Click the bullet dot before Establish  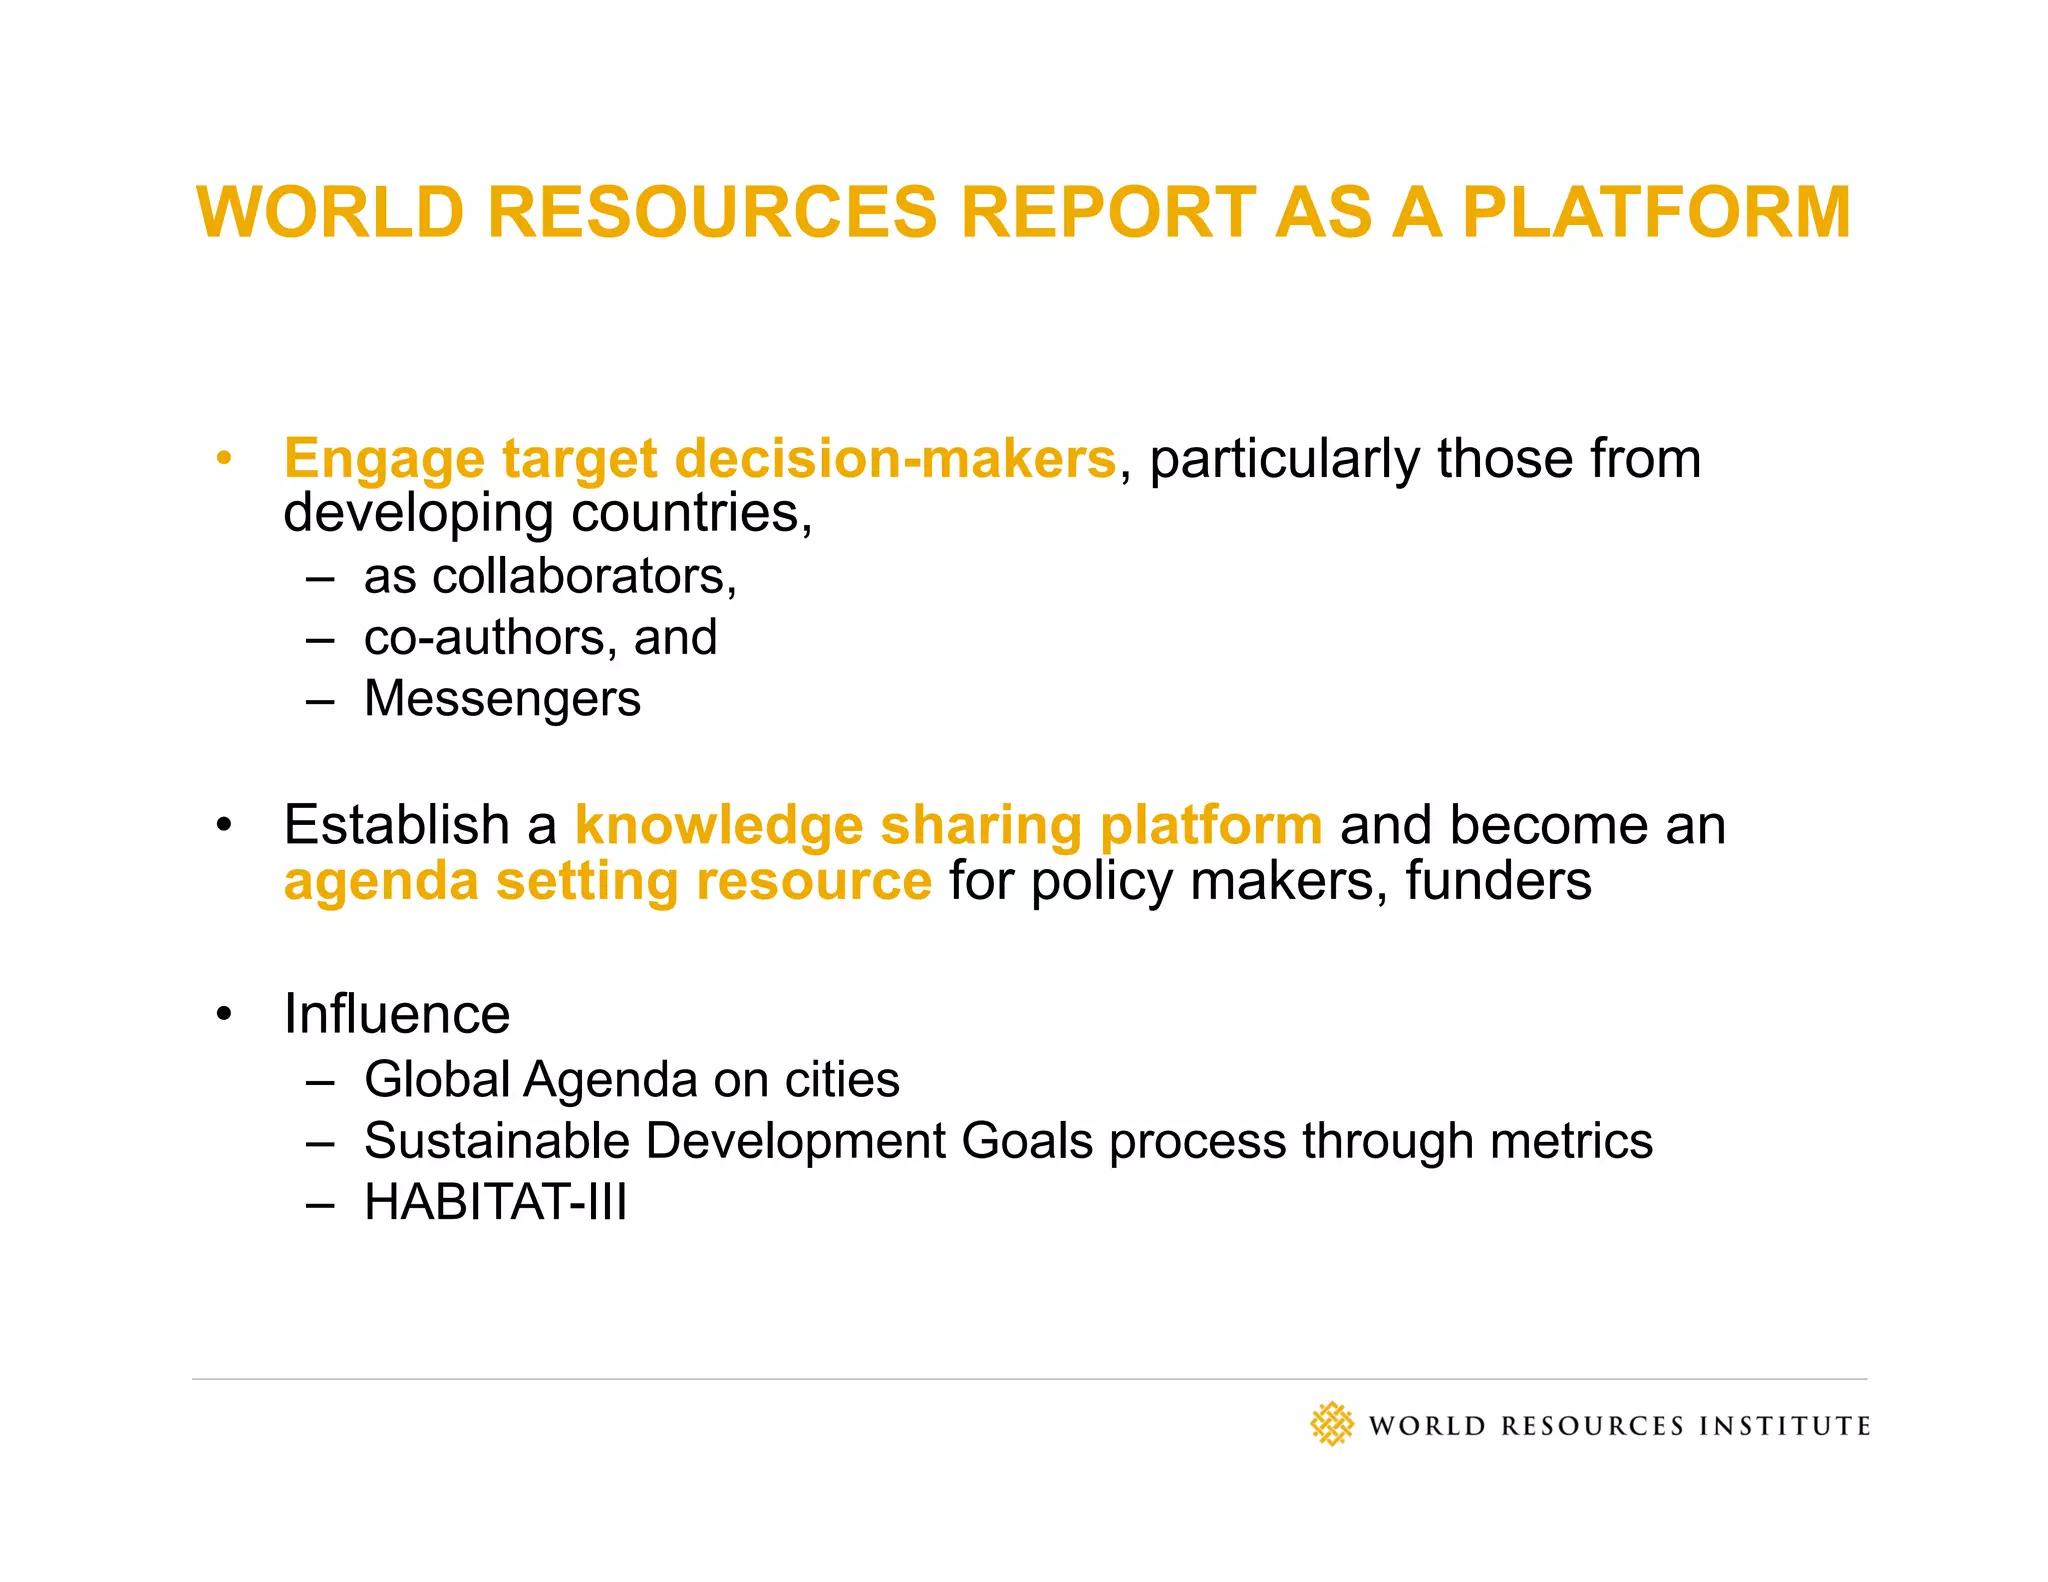[224, 826]
